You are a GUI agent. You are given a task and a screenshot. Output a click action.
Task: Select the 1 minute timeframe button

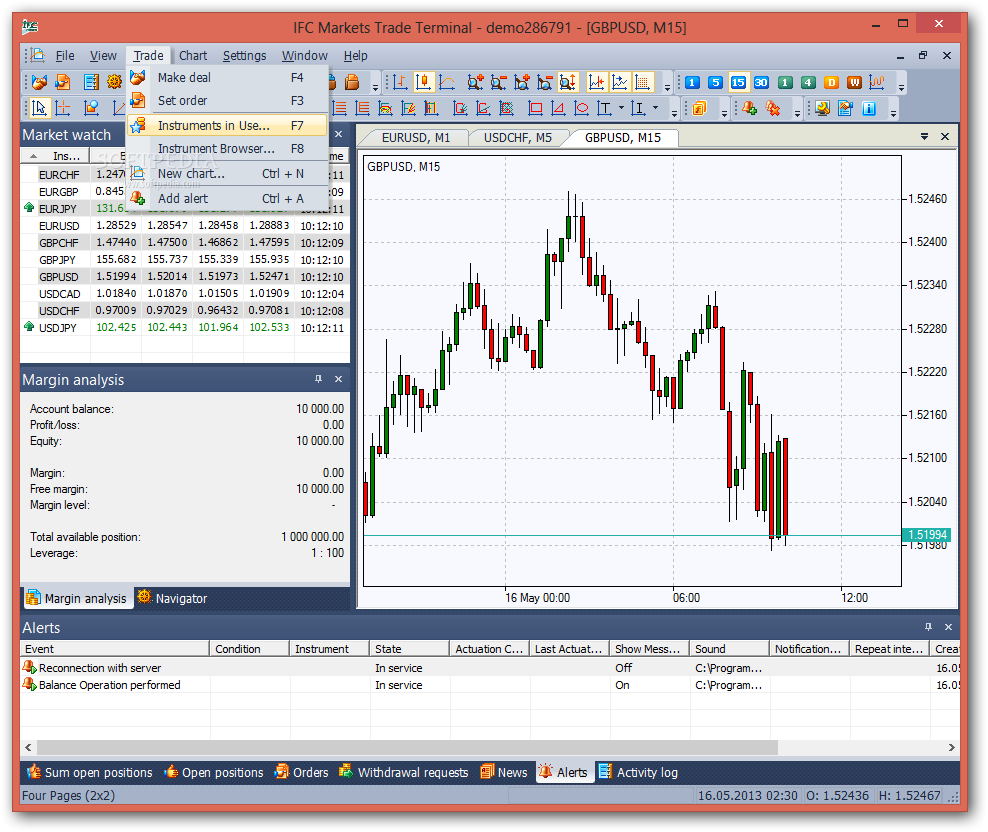[x=692, y=83]
